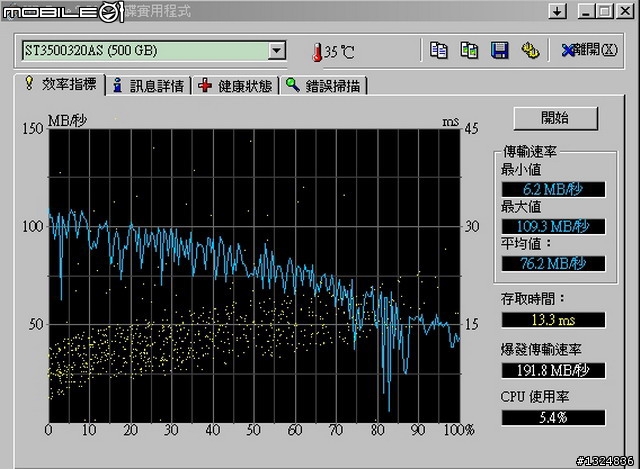Click the 76.2 MB/秒 average value field
Viewport: 640px width, 469px height.
[x=553, y=263]
